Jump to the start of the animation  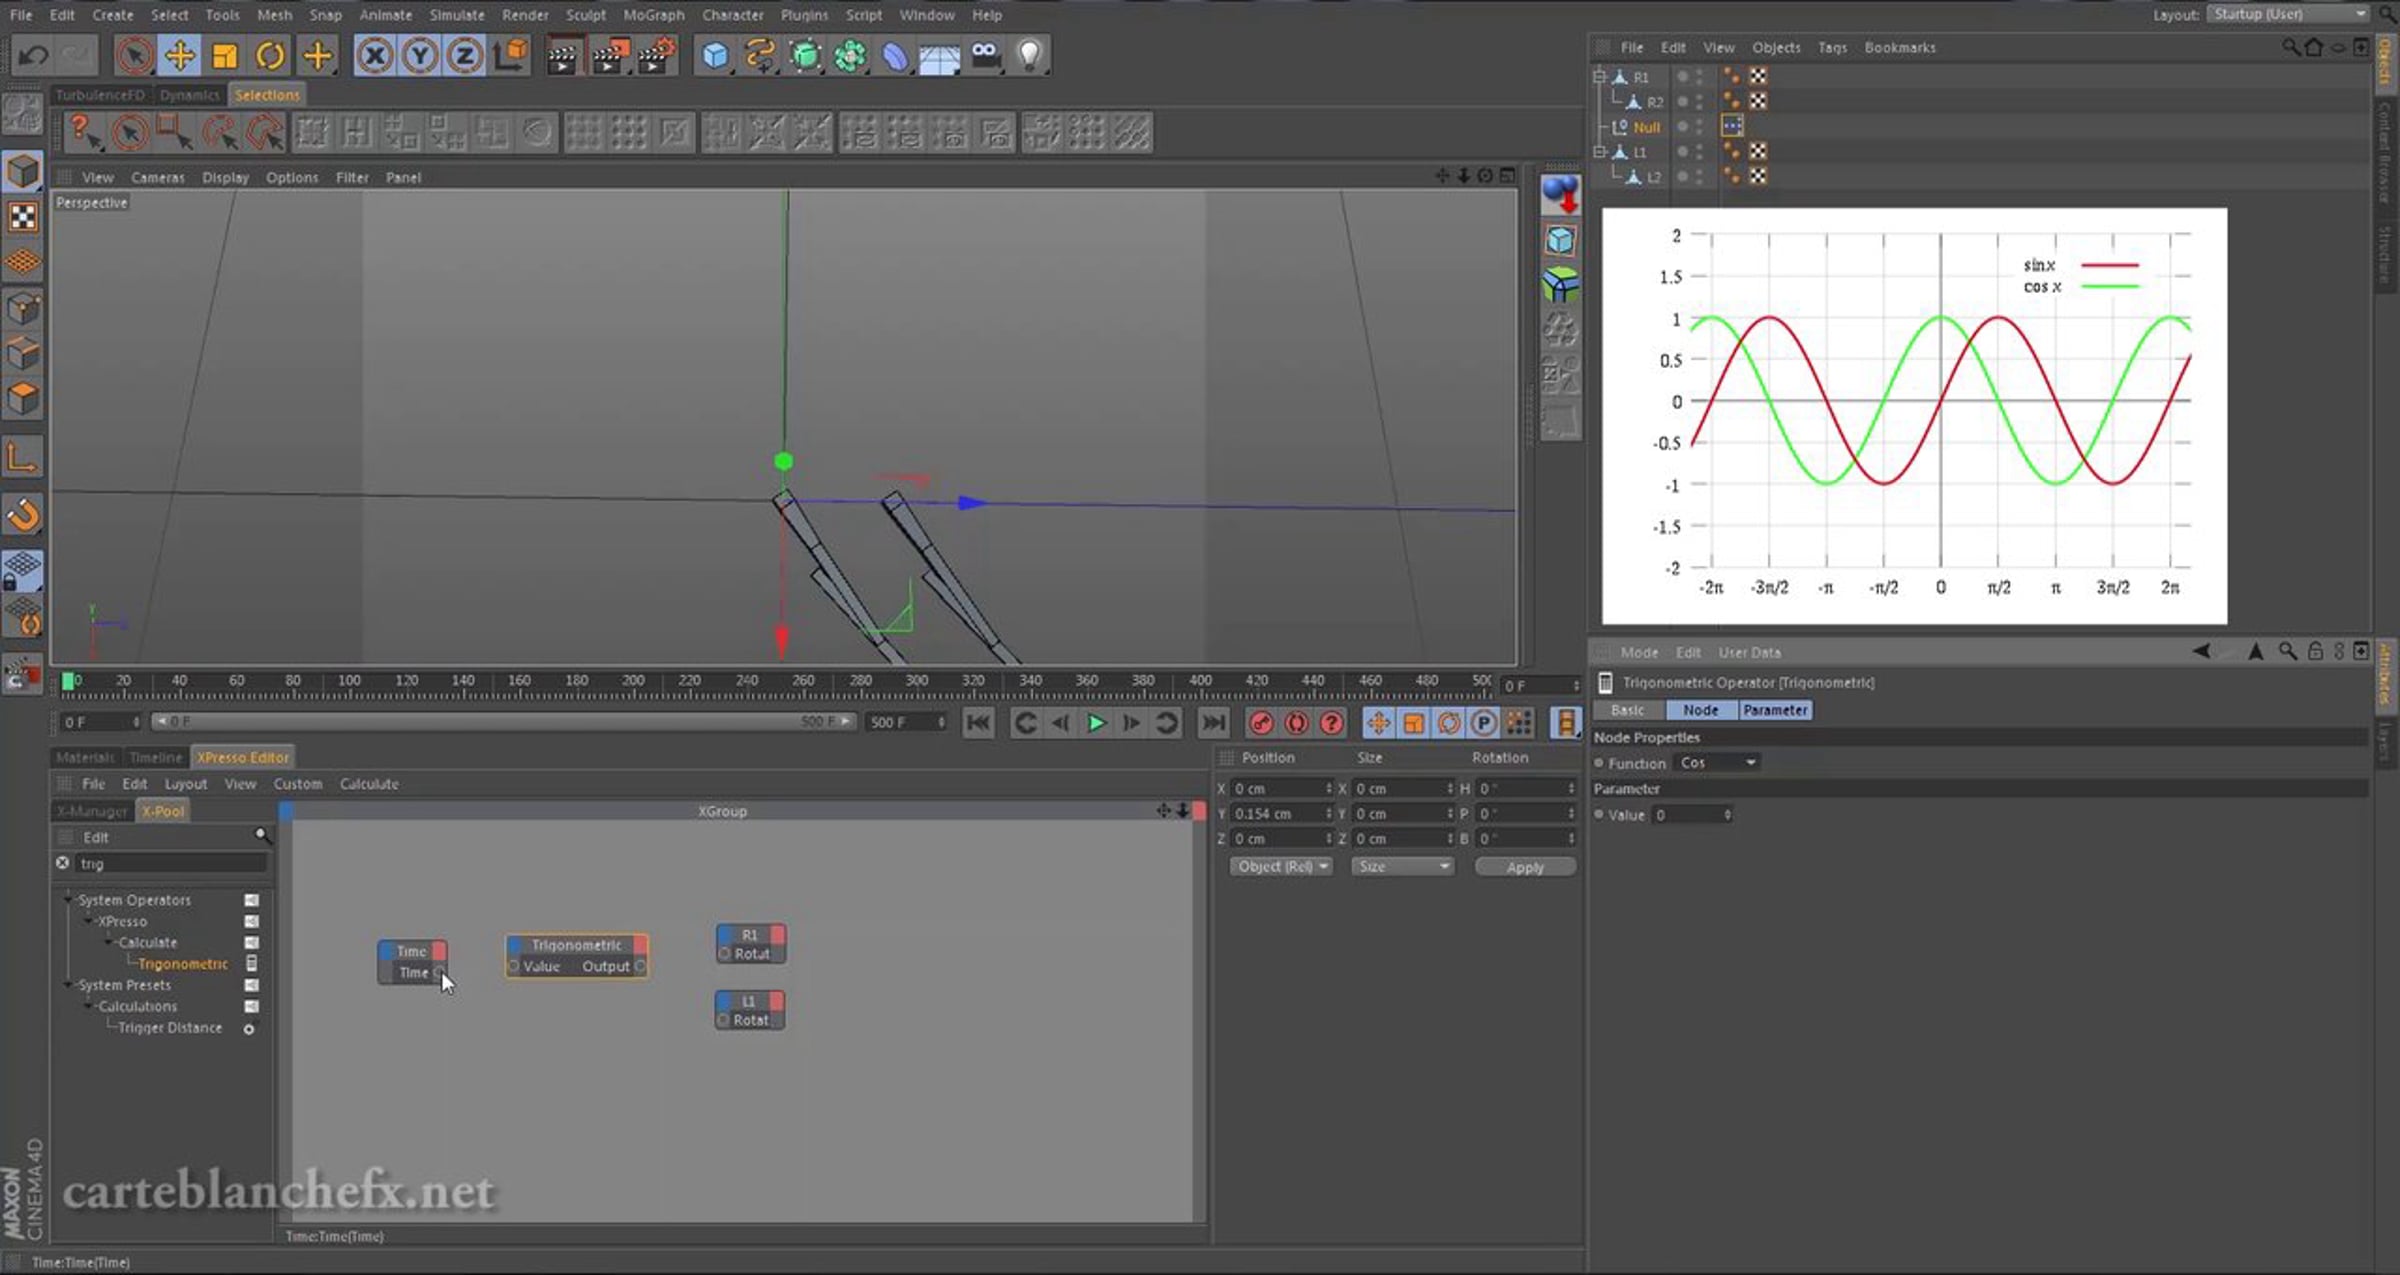coord(978,723)
